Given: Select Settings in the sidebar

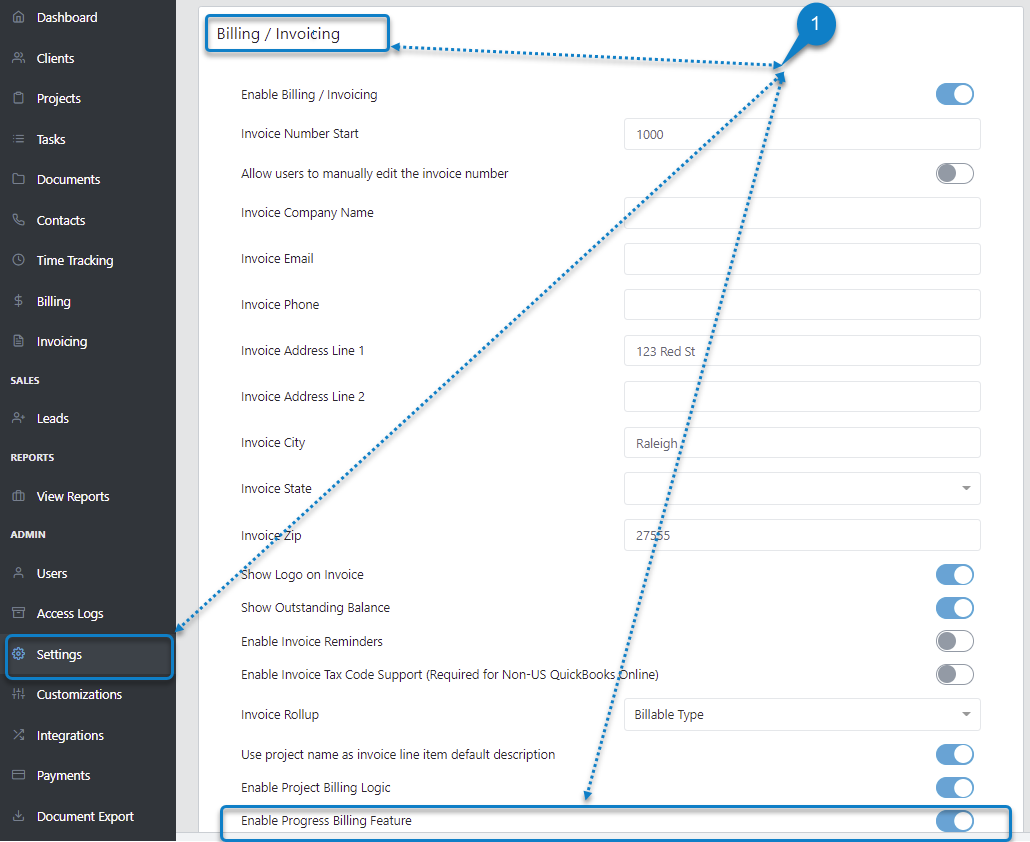Looking at the screenshot, I should [x=58, y=654].
